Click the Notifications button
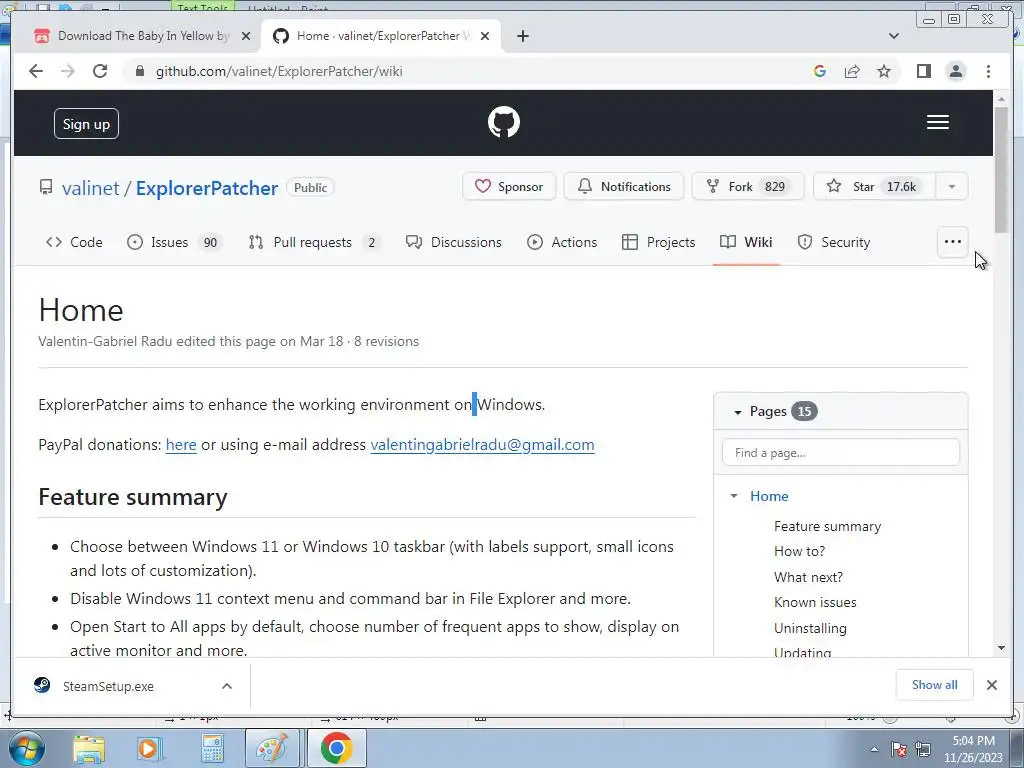The height and width of the screenshot is (768, 1024). pyautogui.click(x=624, y=187)
